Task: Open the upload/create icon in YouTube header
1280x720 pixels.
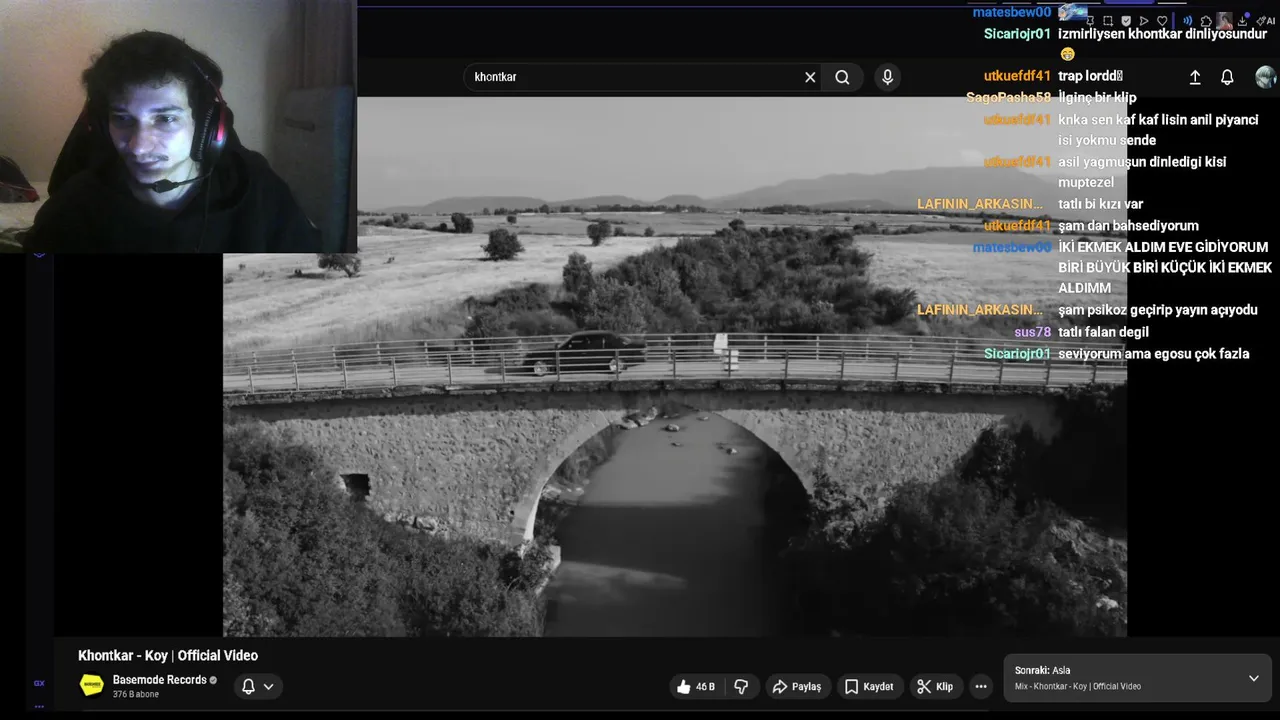Action: point(1195,77)
